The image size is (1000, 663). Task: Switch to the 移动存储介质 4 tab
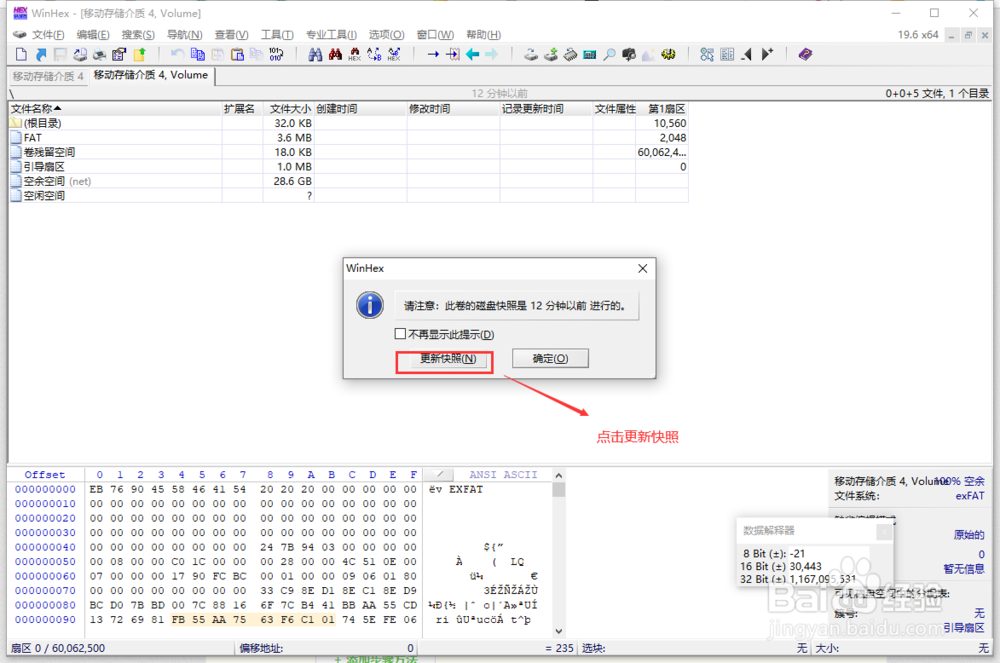click(x=48, y=76)
